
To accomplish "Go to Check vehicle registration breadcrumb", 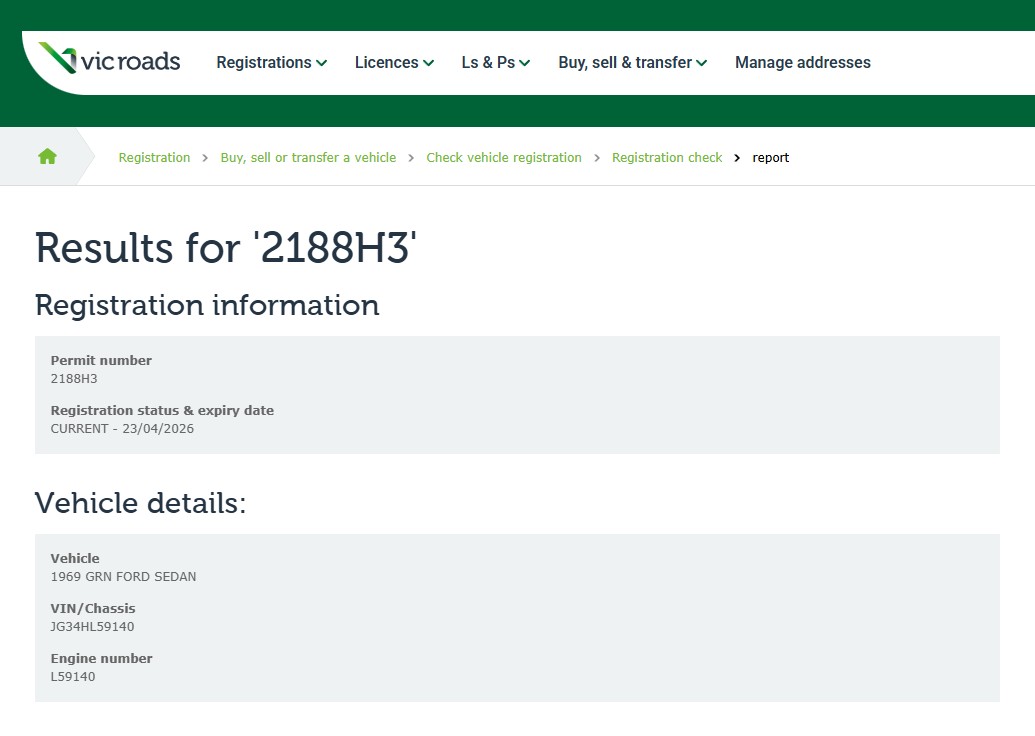I will [x=503, y=158].
